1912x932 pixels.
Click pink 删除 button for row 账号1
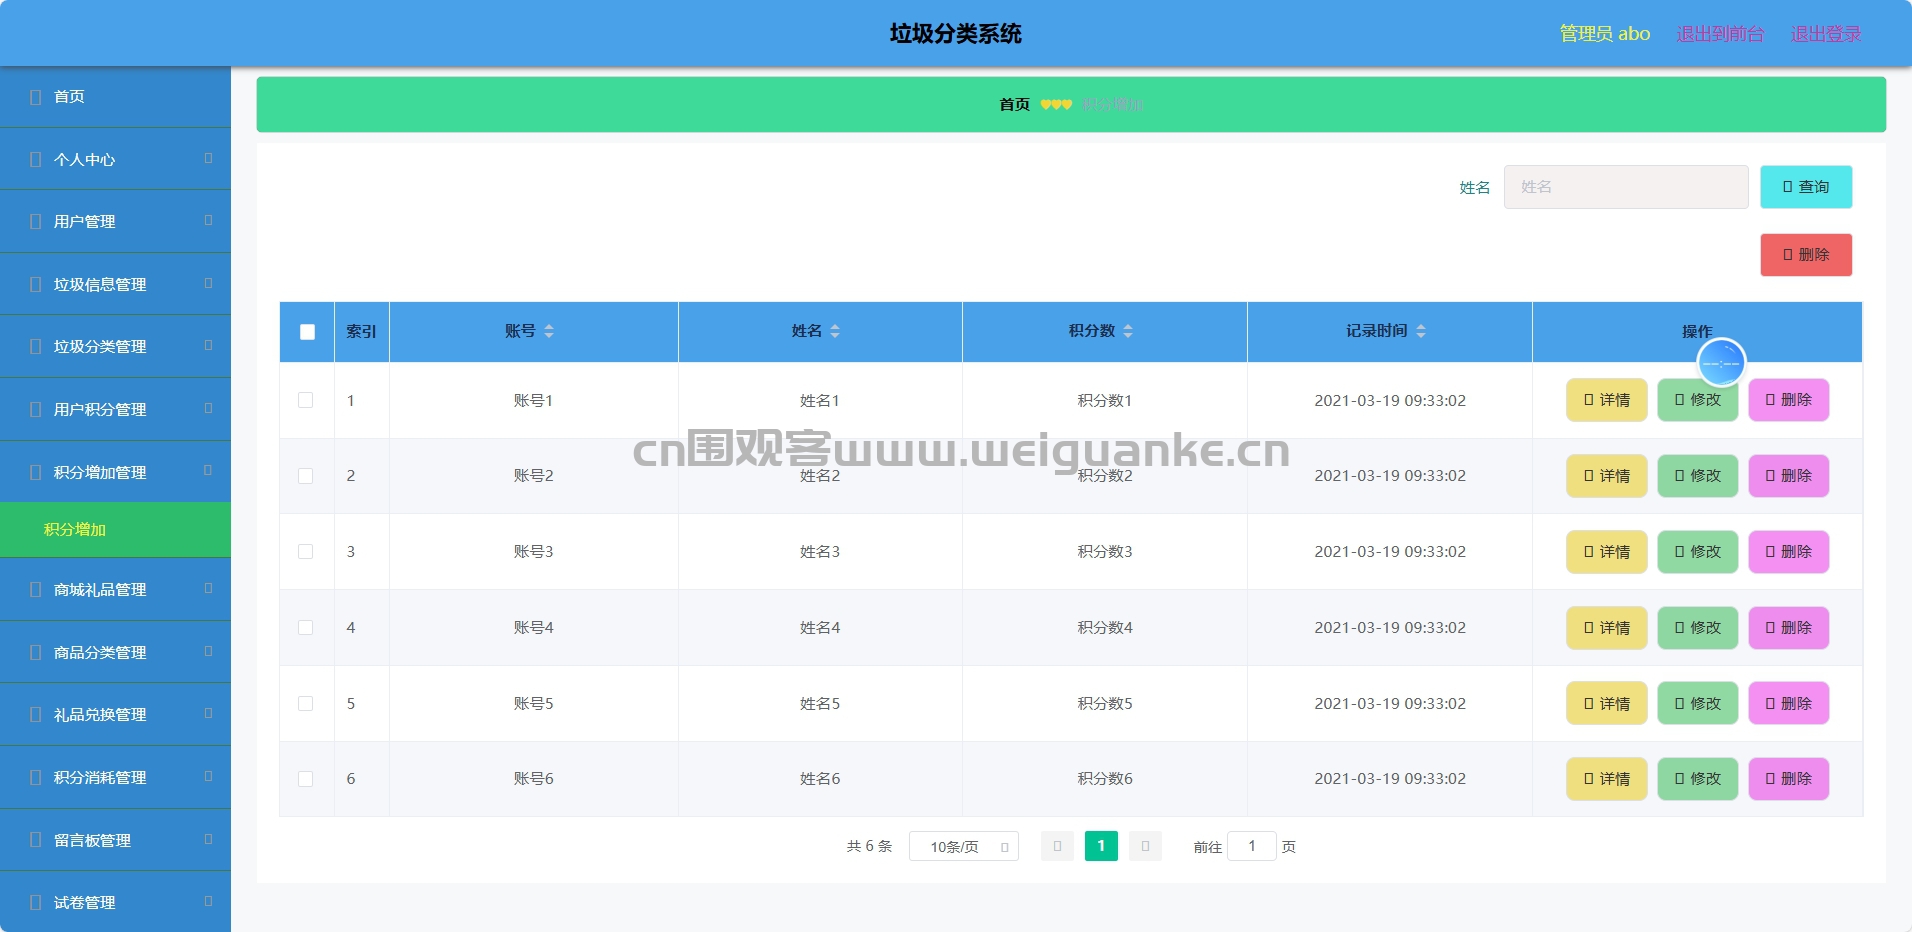(1789, 400)
